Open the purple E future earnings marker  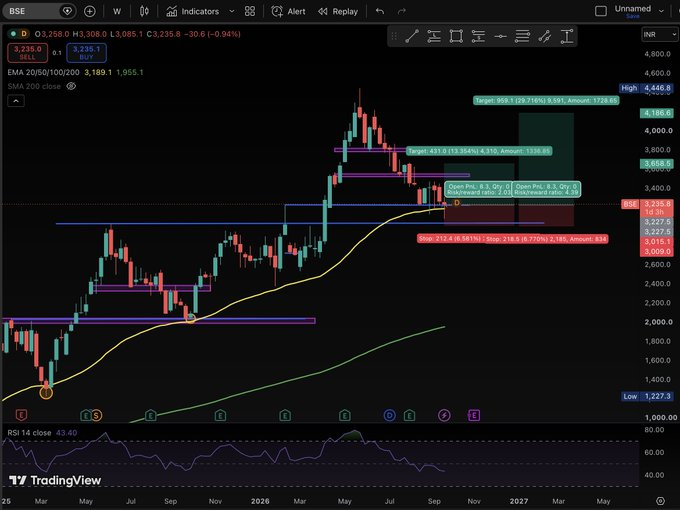[474, 415]
